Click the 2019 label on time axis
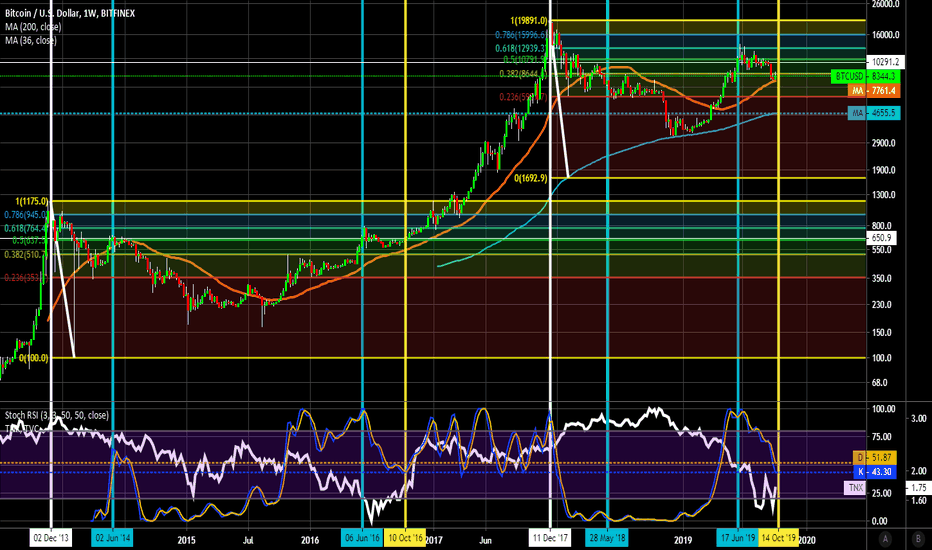The width and height of the screenshot is (932, 550). click(683, 540)
